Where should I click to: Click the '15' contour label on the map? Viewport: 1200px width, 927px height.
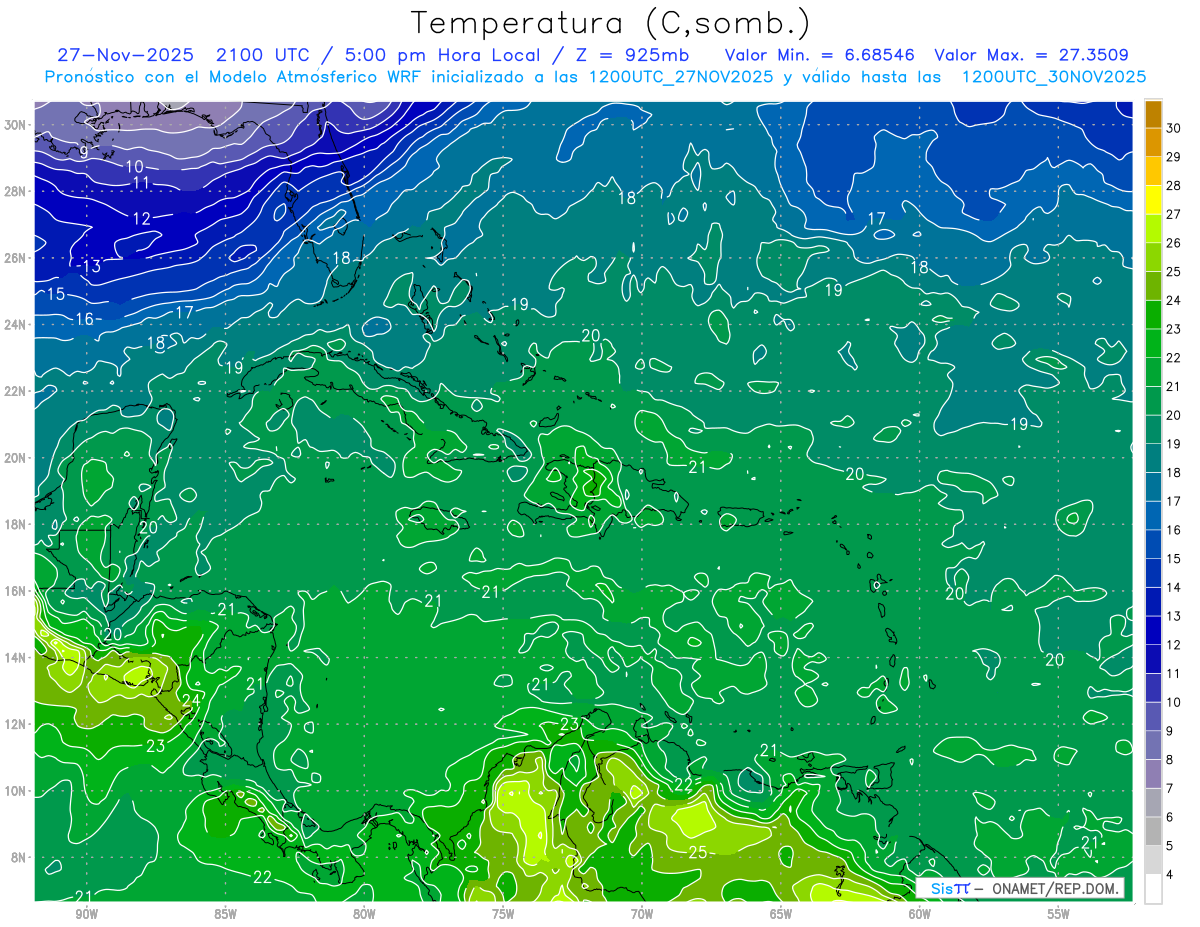56,294
